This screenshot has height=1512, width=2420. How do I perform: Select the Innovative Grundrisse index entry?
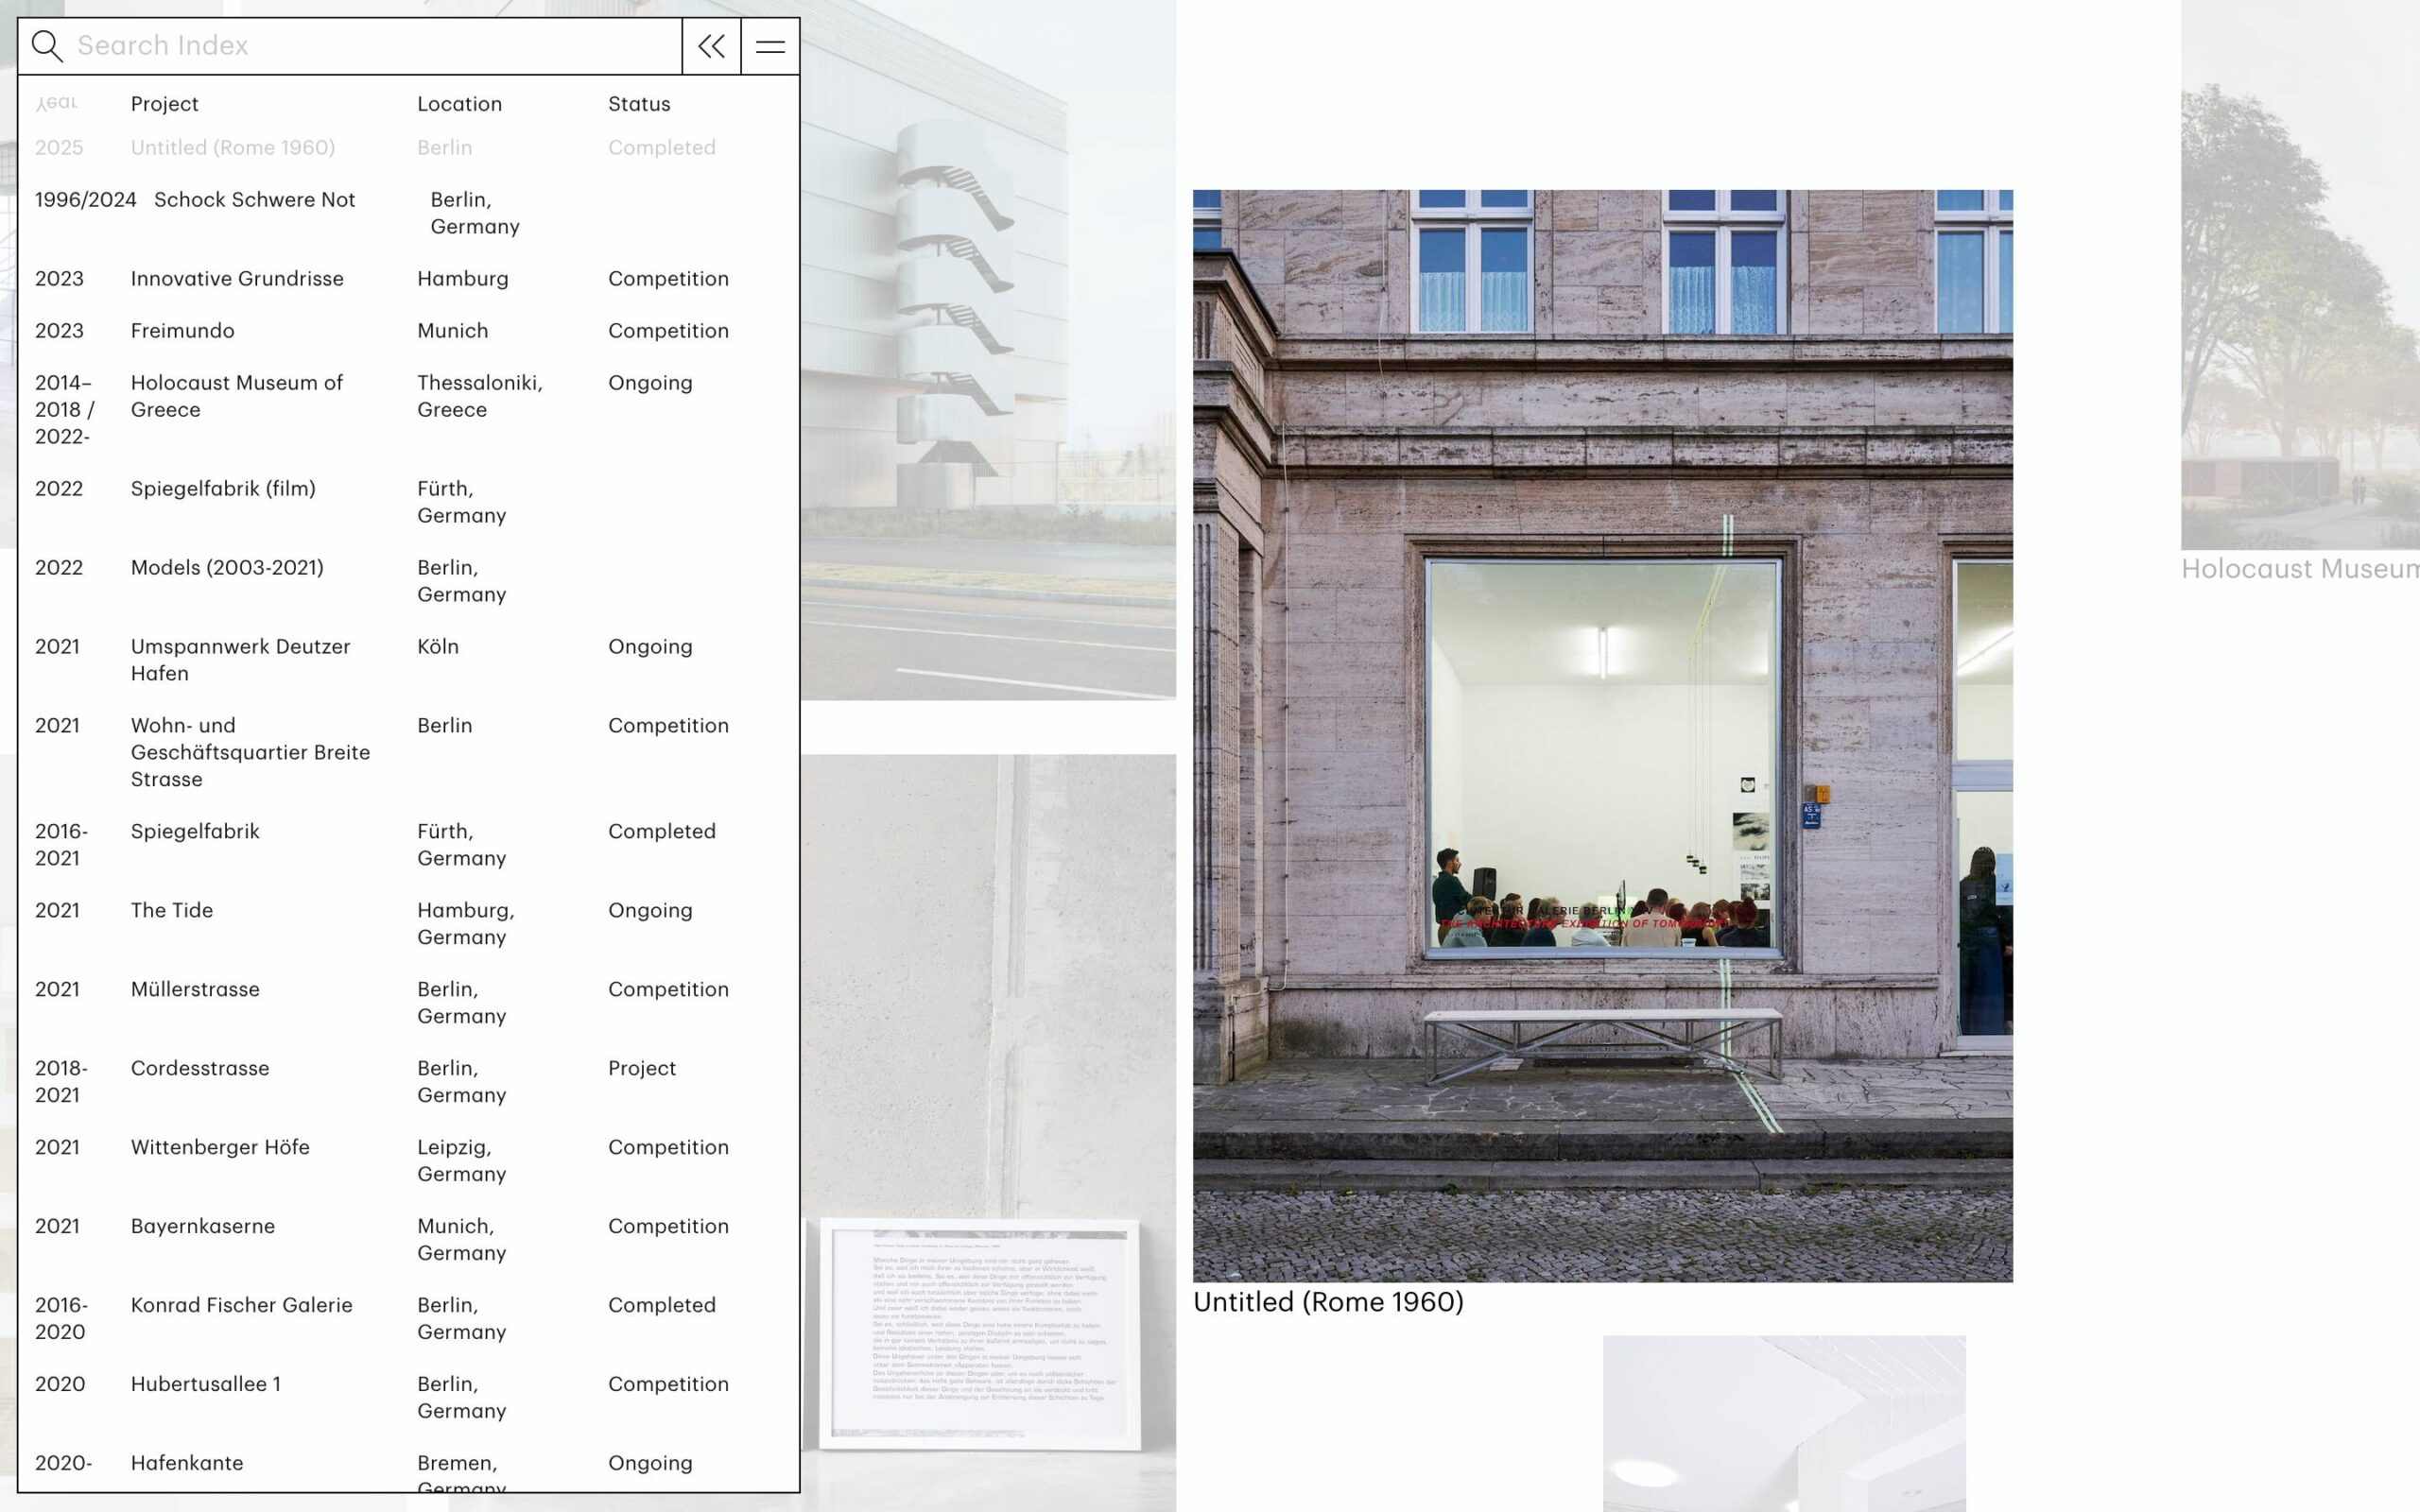[x=236, y=279]
